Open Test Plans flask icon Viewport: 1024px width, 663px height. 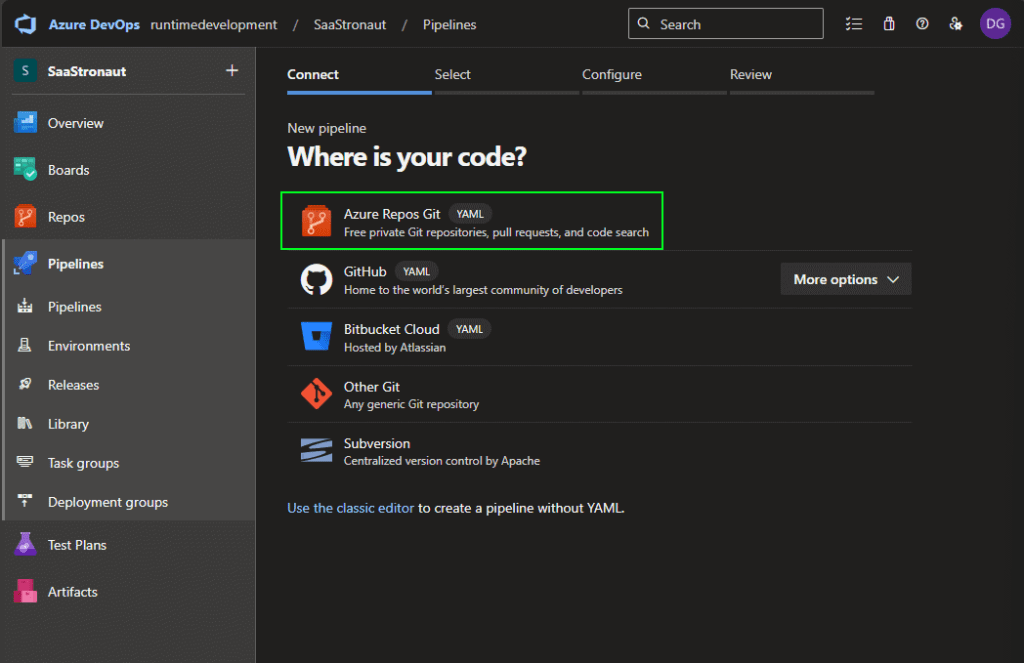(26, 545)
